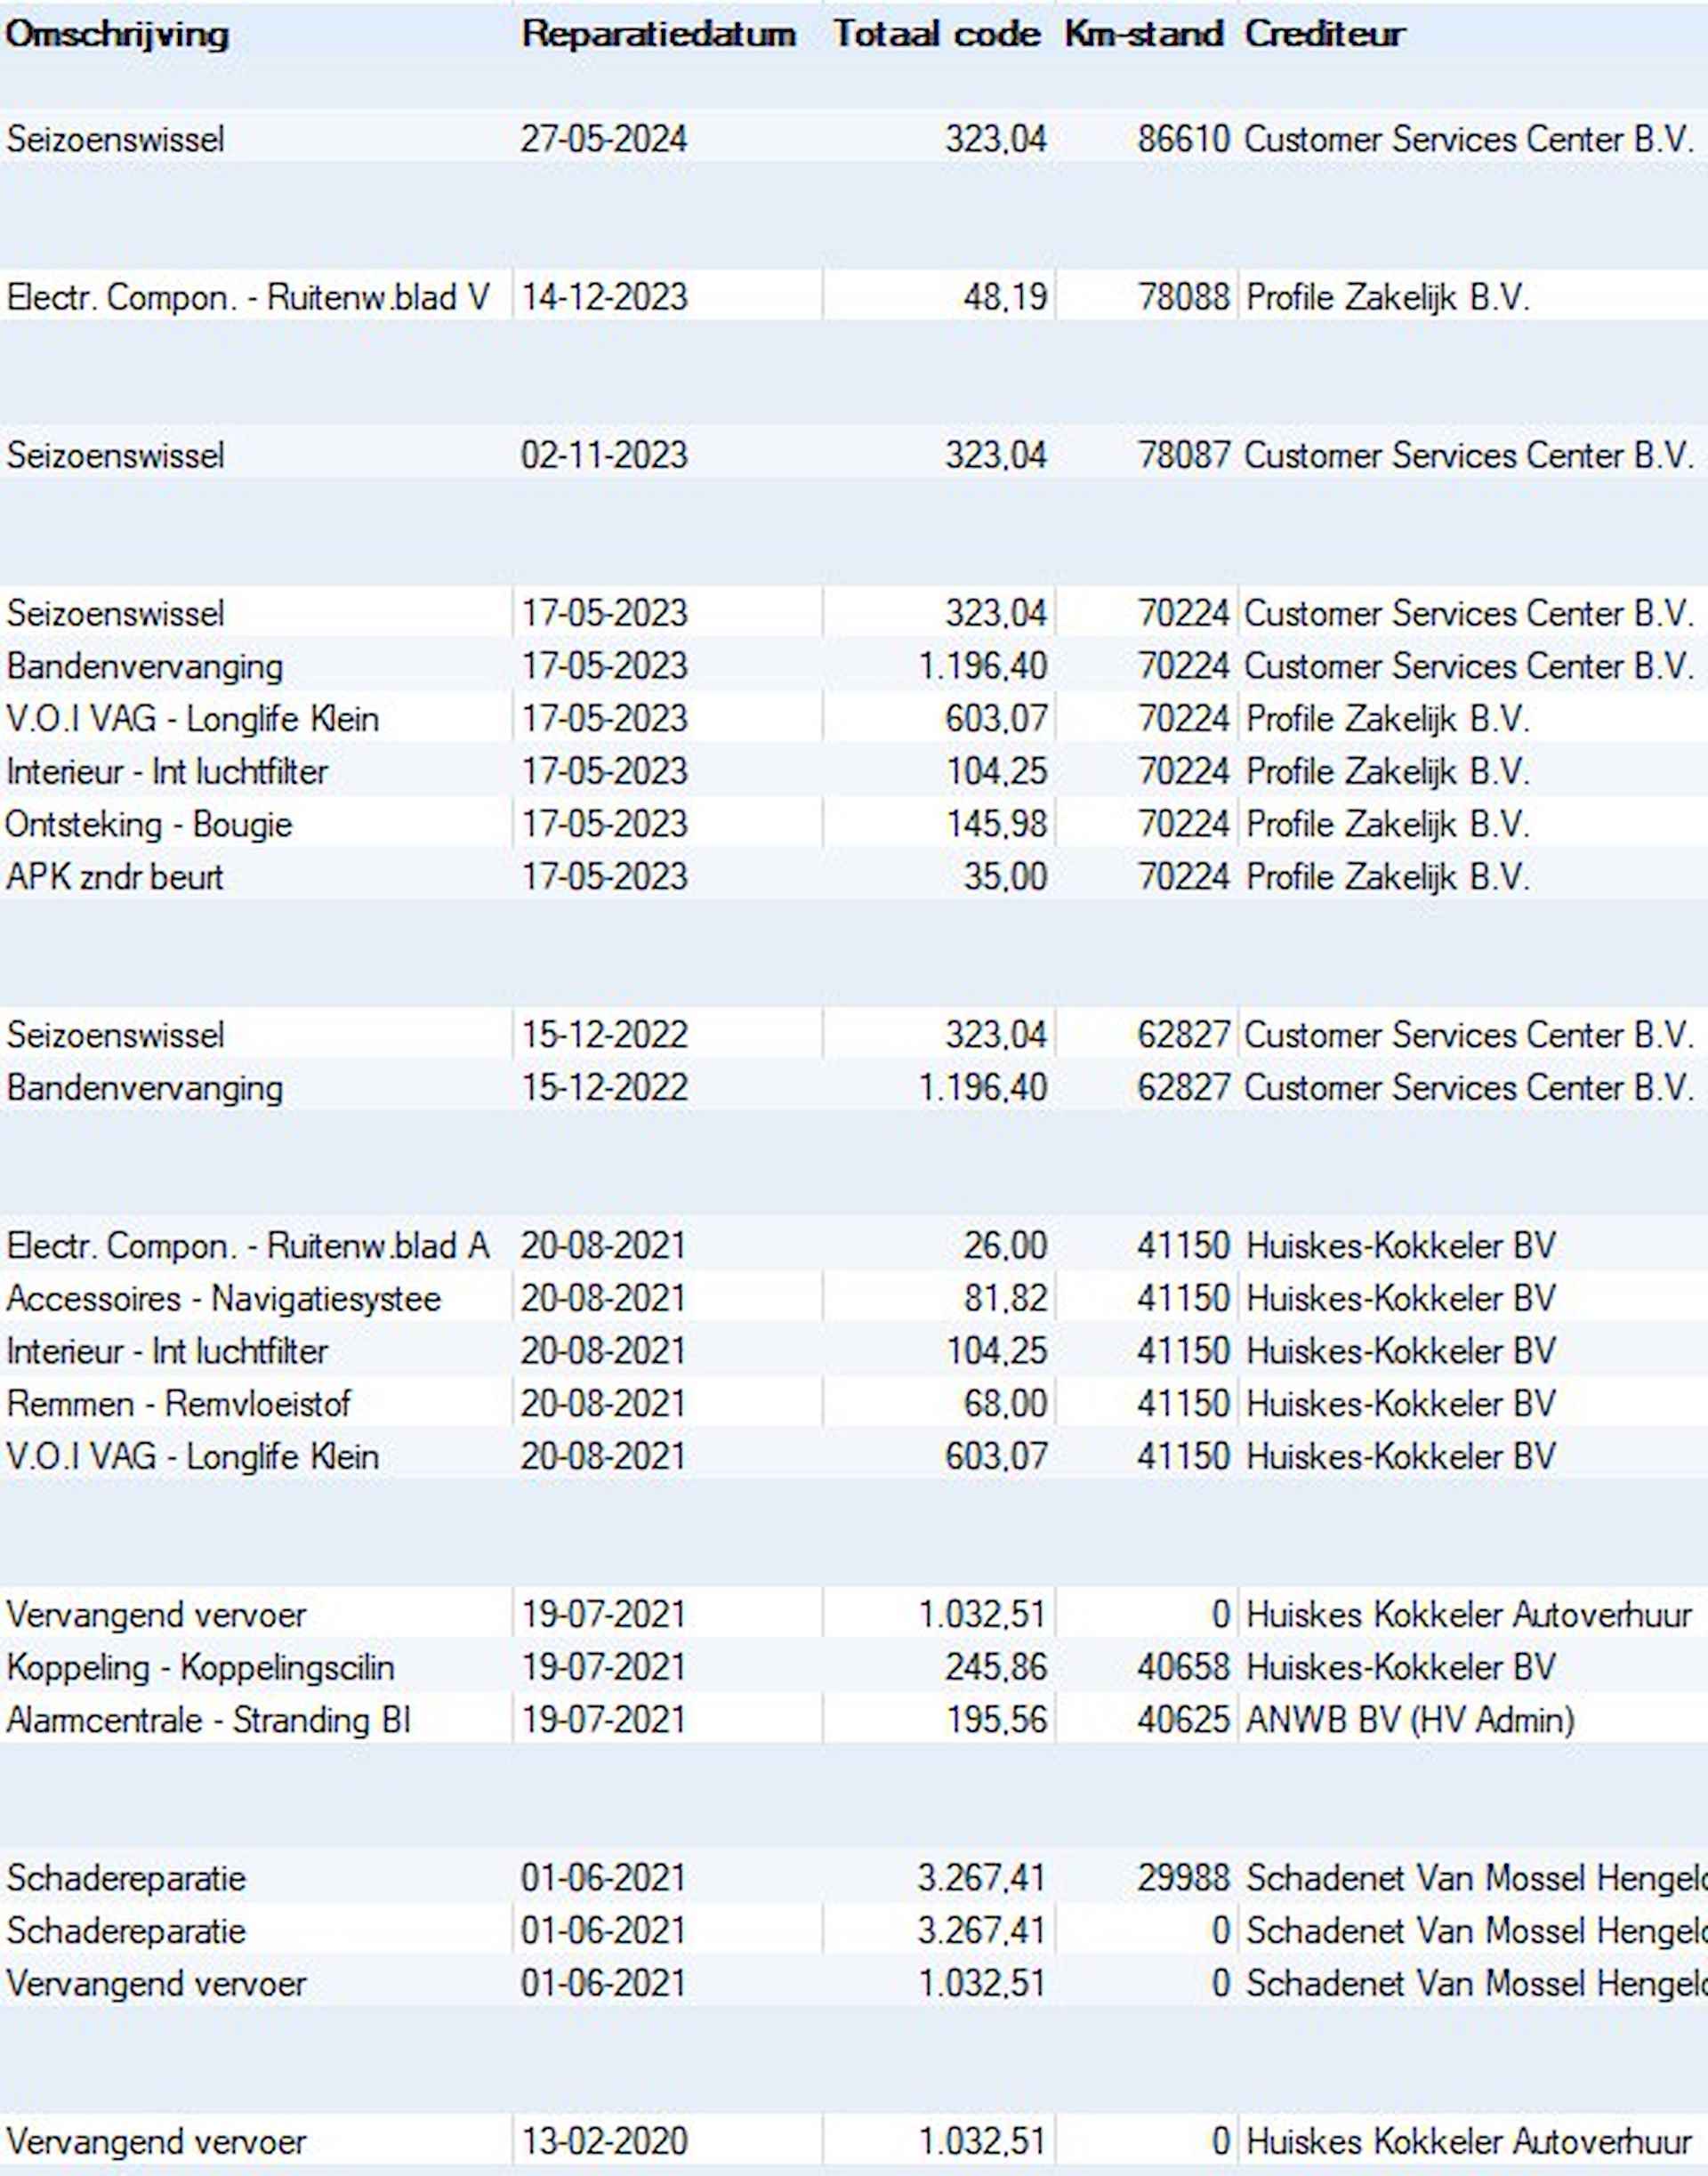Click the km-stand value 78088

pyautogui.click(x=1183, y=297)
